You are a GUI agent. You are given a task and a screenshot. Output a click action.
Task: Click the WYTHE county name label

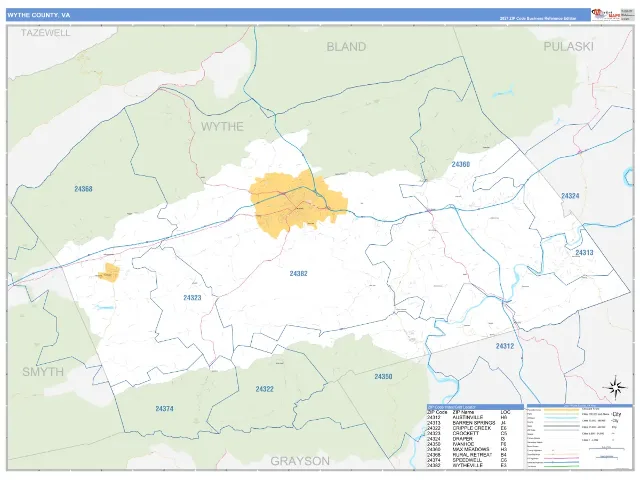tap(222, 127)
